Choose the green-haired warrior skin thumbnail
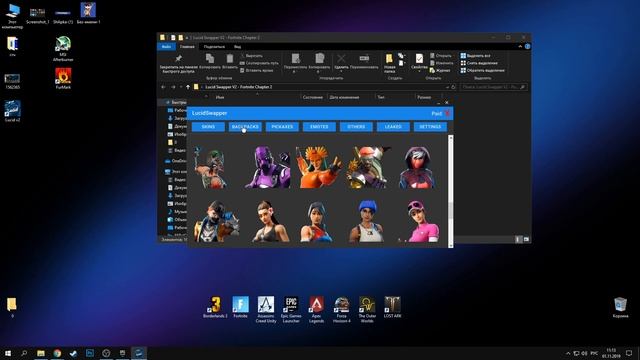 point(211,167)
